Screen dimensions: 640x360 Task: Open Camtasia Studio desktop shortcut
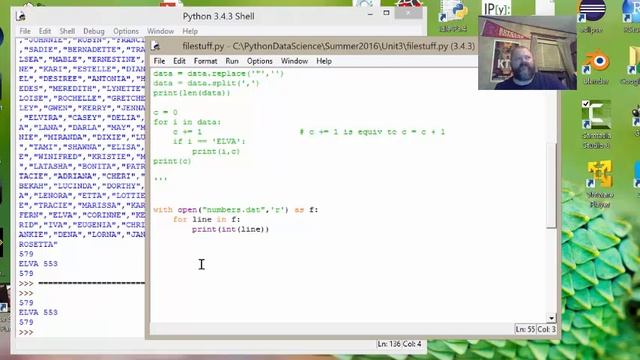click(x=596, y=125)
